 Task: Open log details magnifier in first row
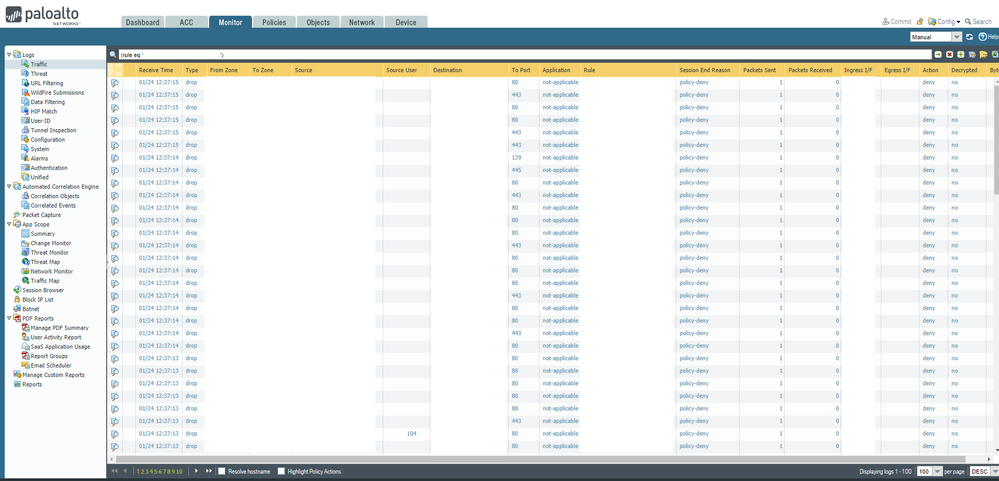115,83
